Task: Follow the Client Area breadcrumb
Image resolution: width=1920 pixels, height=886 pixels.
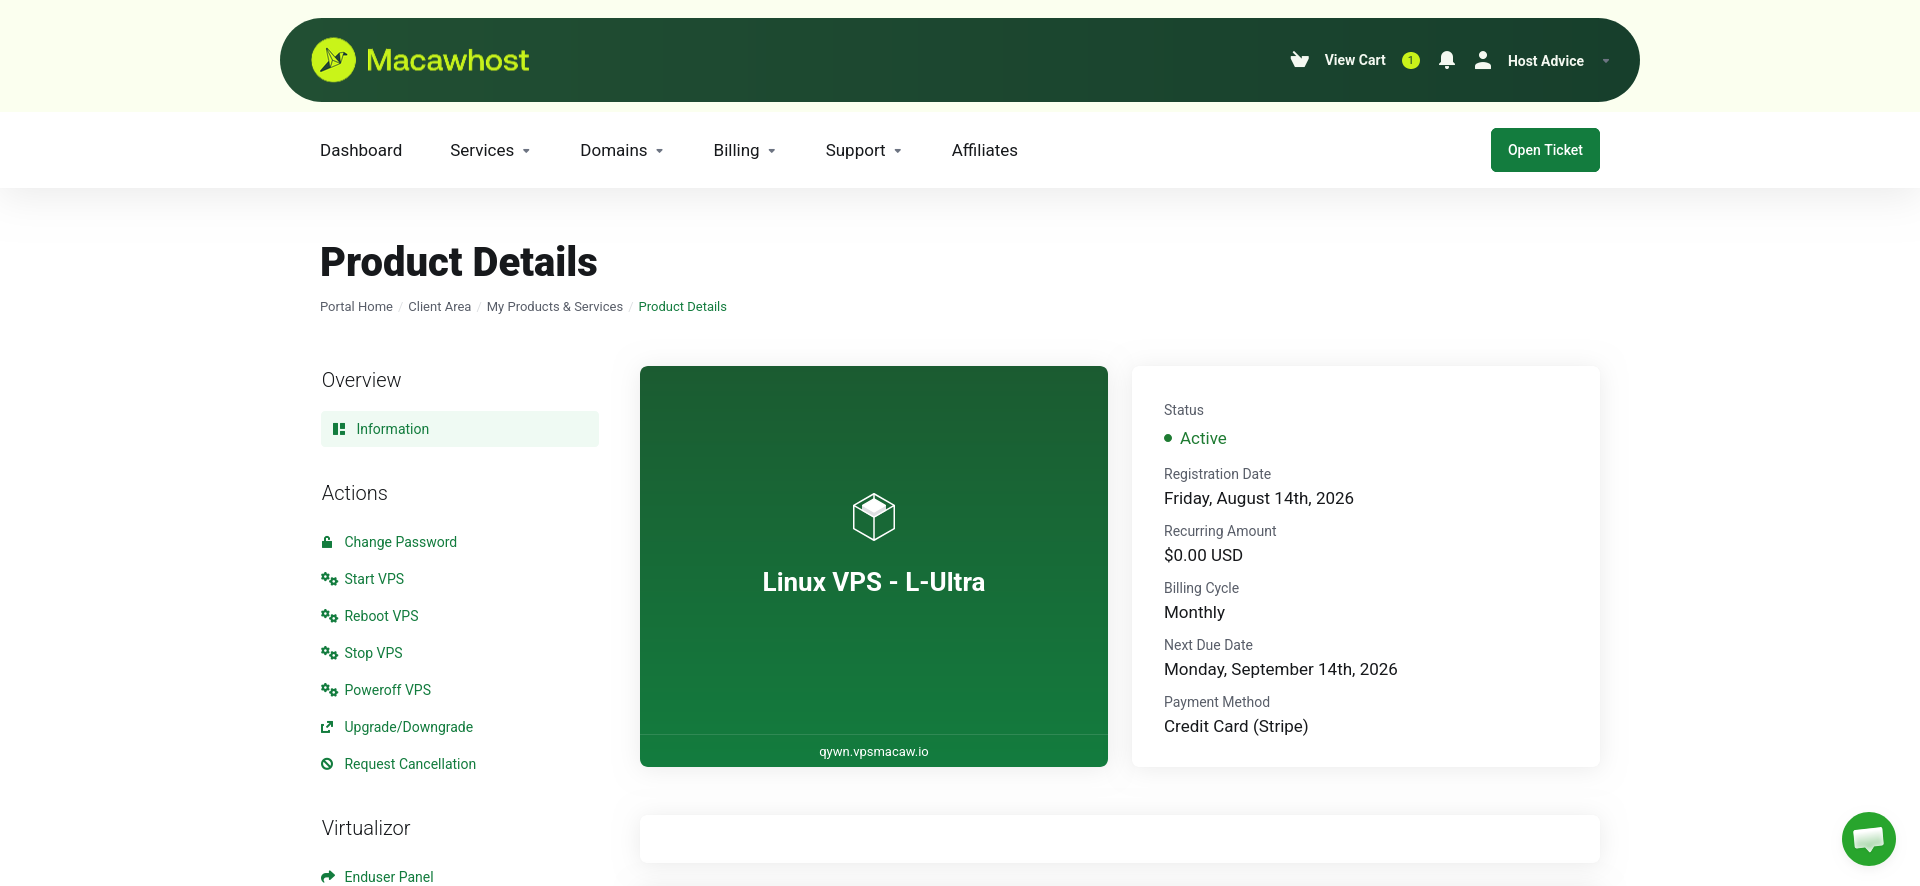Action: (439, 307)
